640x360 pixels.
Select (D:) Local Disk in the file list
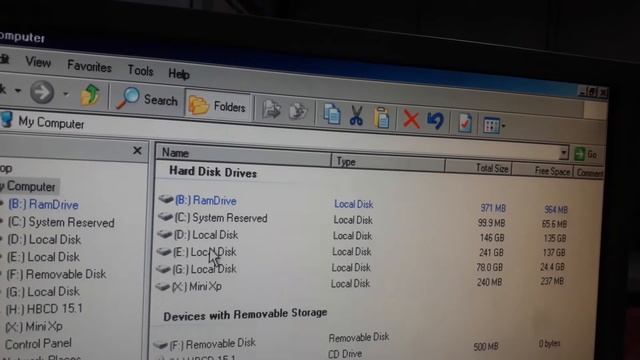206,235
